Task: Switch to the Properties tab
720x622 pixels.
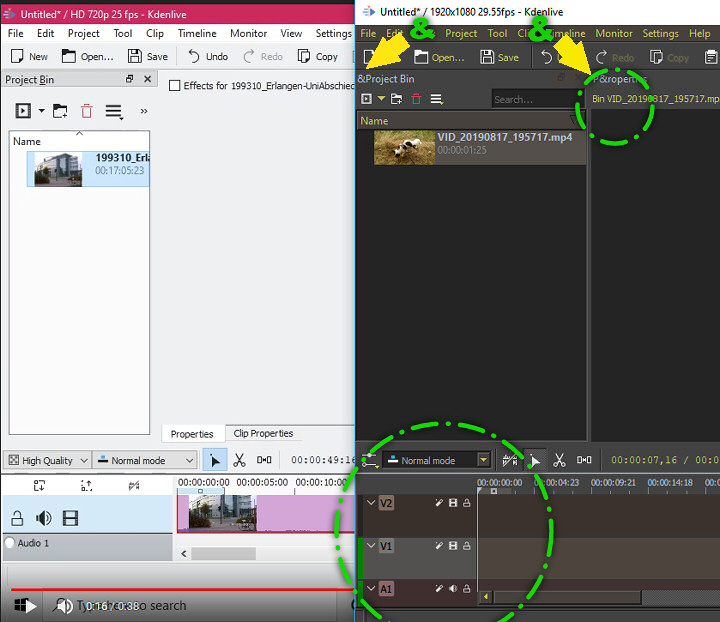Action: coord(192,434)
